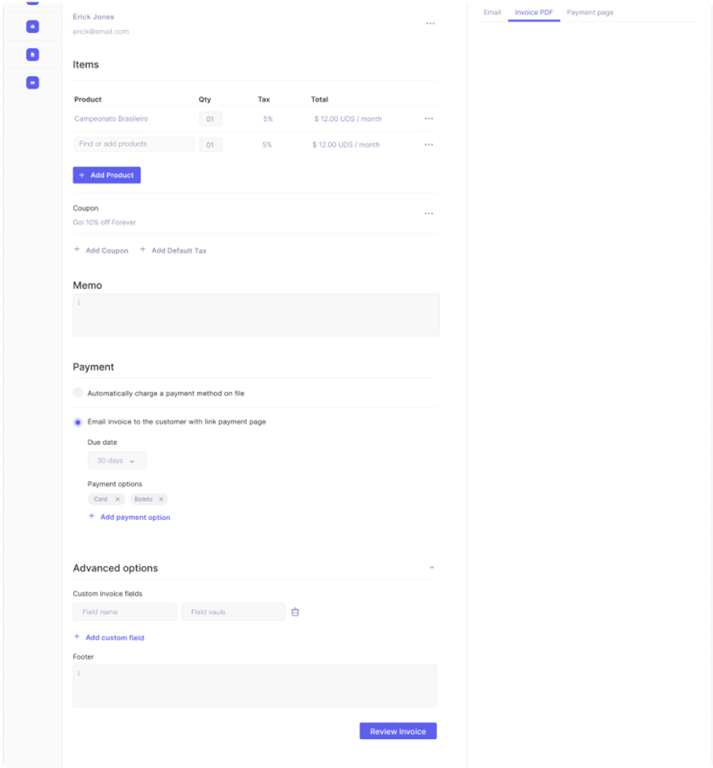Switch to the Payment page tab
The height and width of the screenshot is (768, 713).
pos(590,12)
